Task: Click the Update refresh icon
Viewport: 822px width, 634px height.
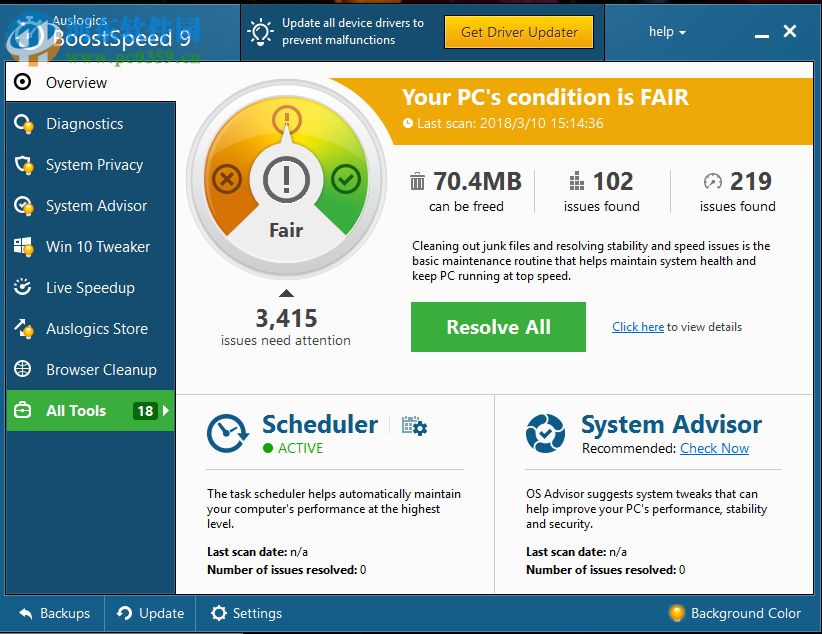Action: [124, 612]
